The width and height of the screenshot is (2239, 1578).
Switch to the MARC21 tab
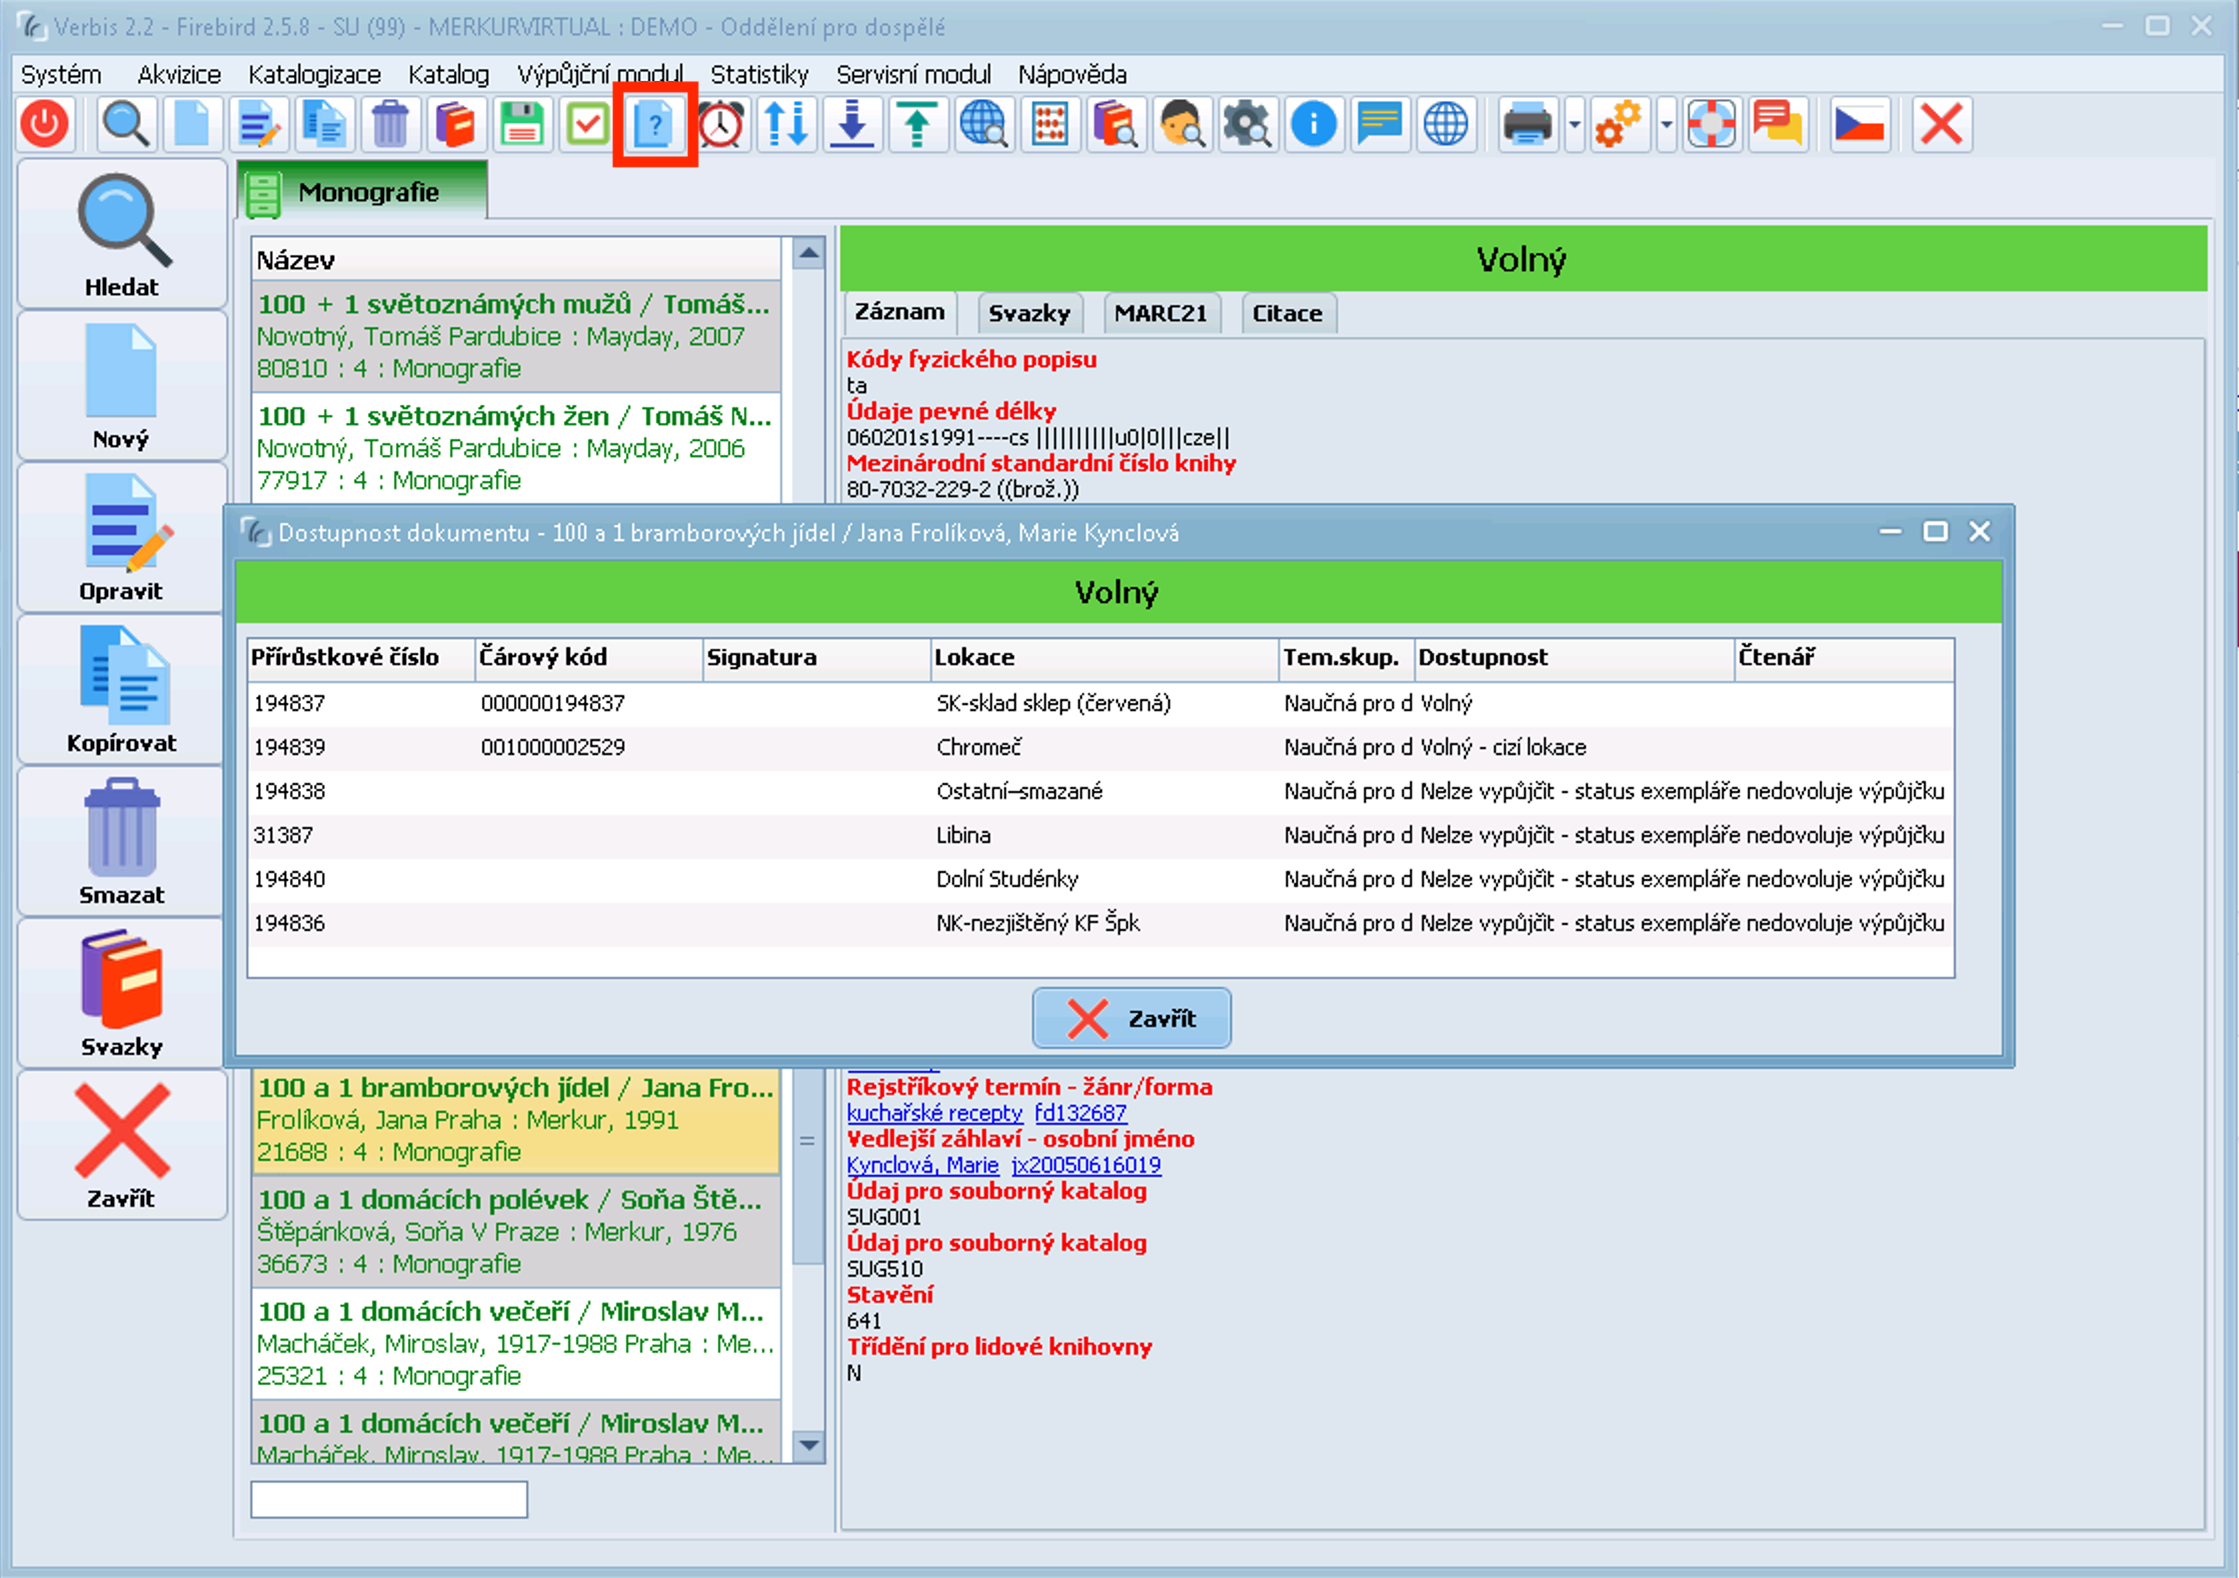1160,313
